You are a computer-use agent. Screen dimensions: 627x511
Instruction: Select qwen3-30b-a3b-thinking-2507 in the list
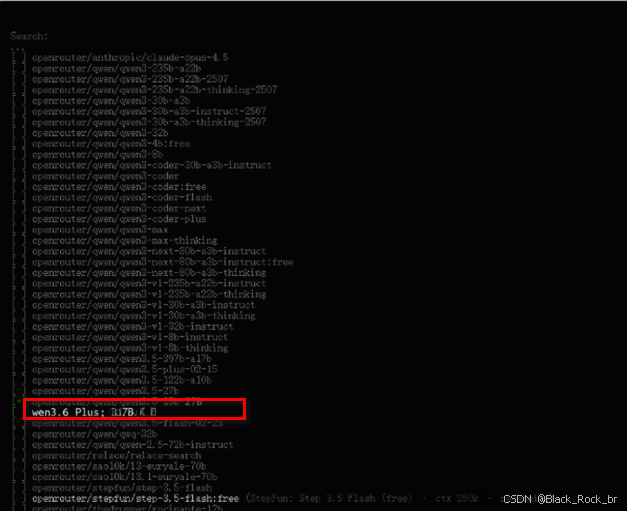149,122
